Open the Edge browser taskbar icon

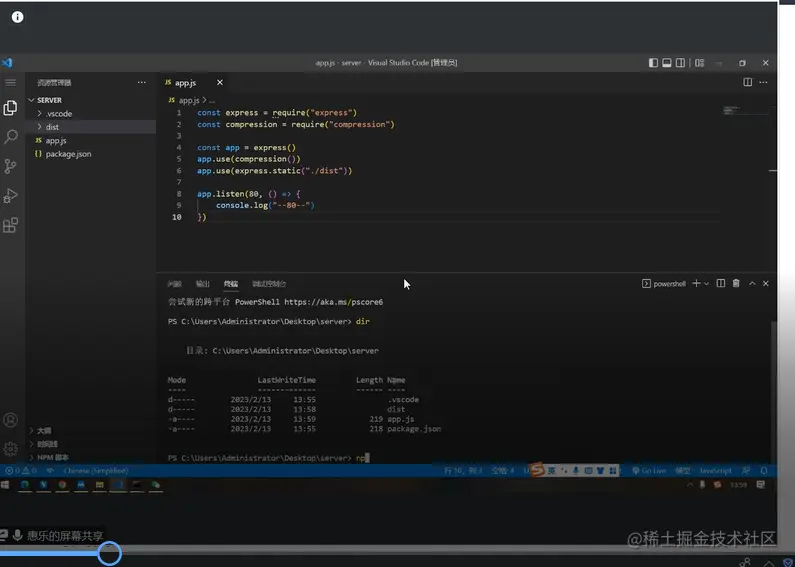click(x=24, y=485)
